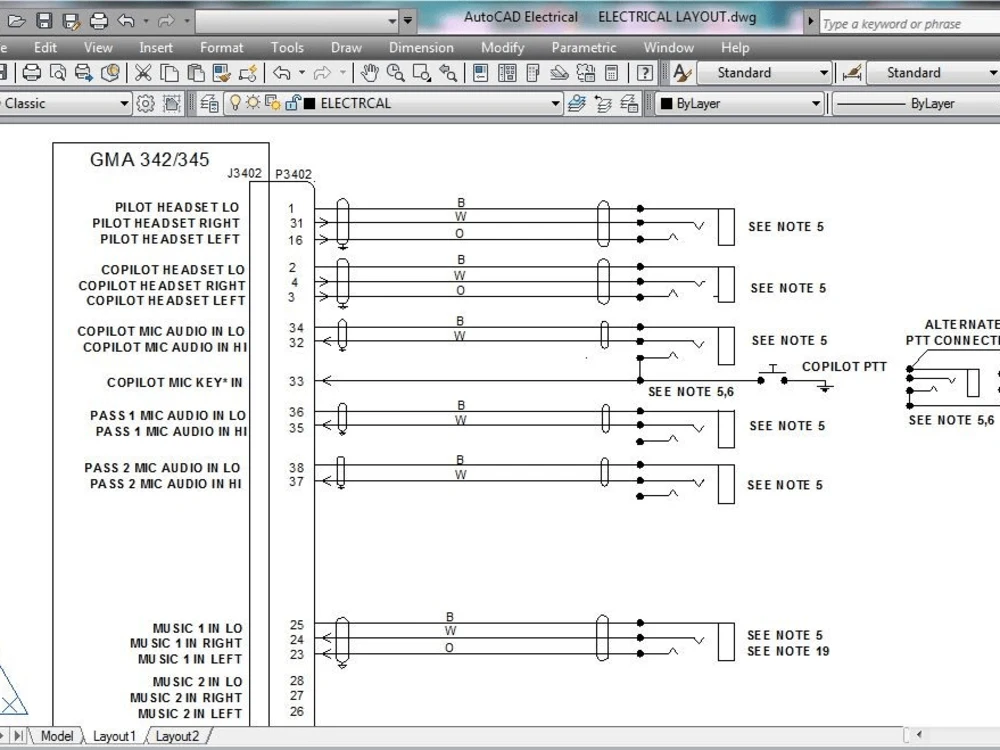Viewport: 1000px width, 750px height.
Task: Select the Zoom Window tool
Action: [422, 72]
